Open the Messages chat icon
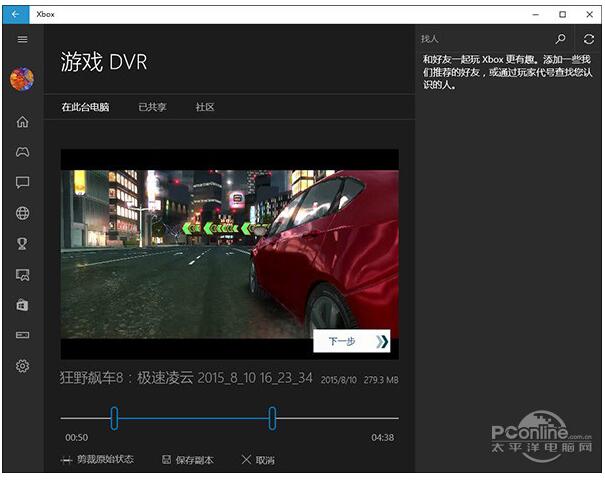The image size is (605, 488). [x=22, y=182]
